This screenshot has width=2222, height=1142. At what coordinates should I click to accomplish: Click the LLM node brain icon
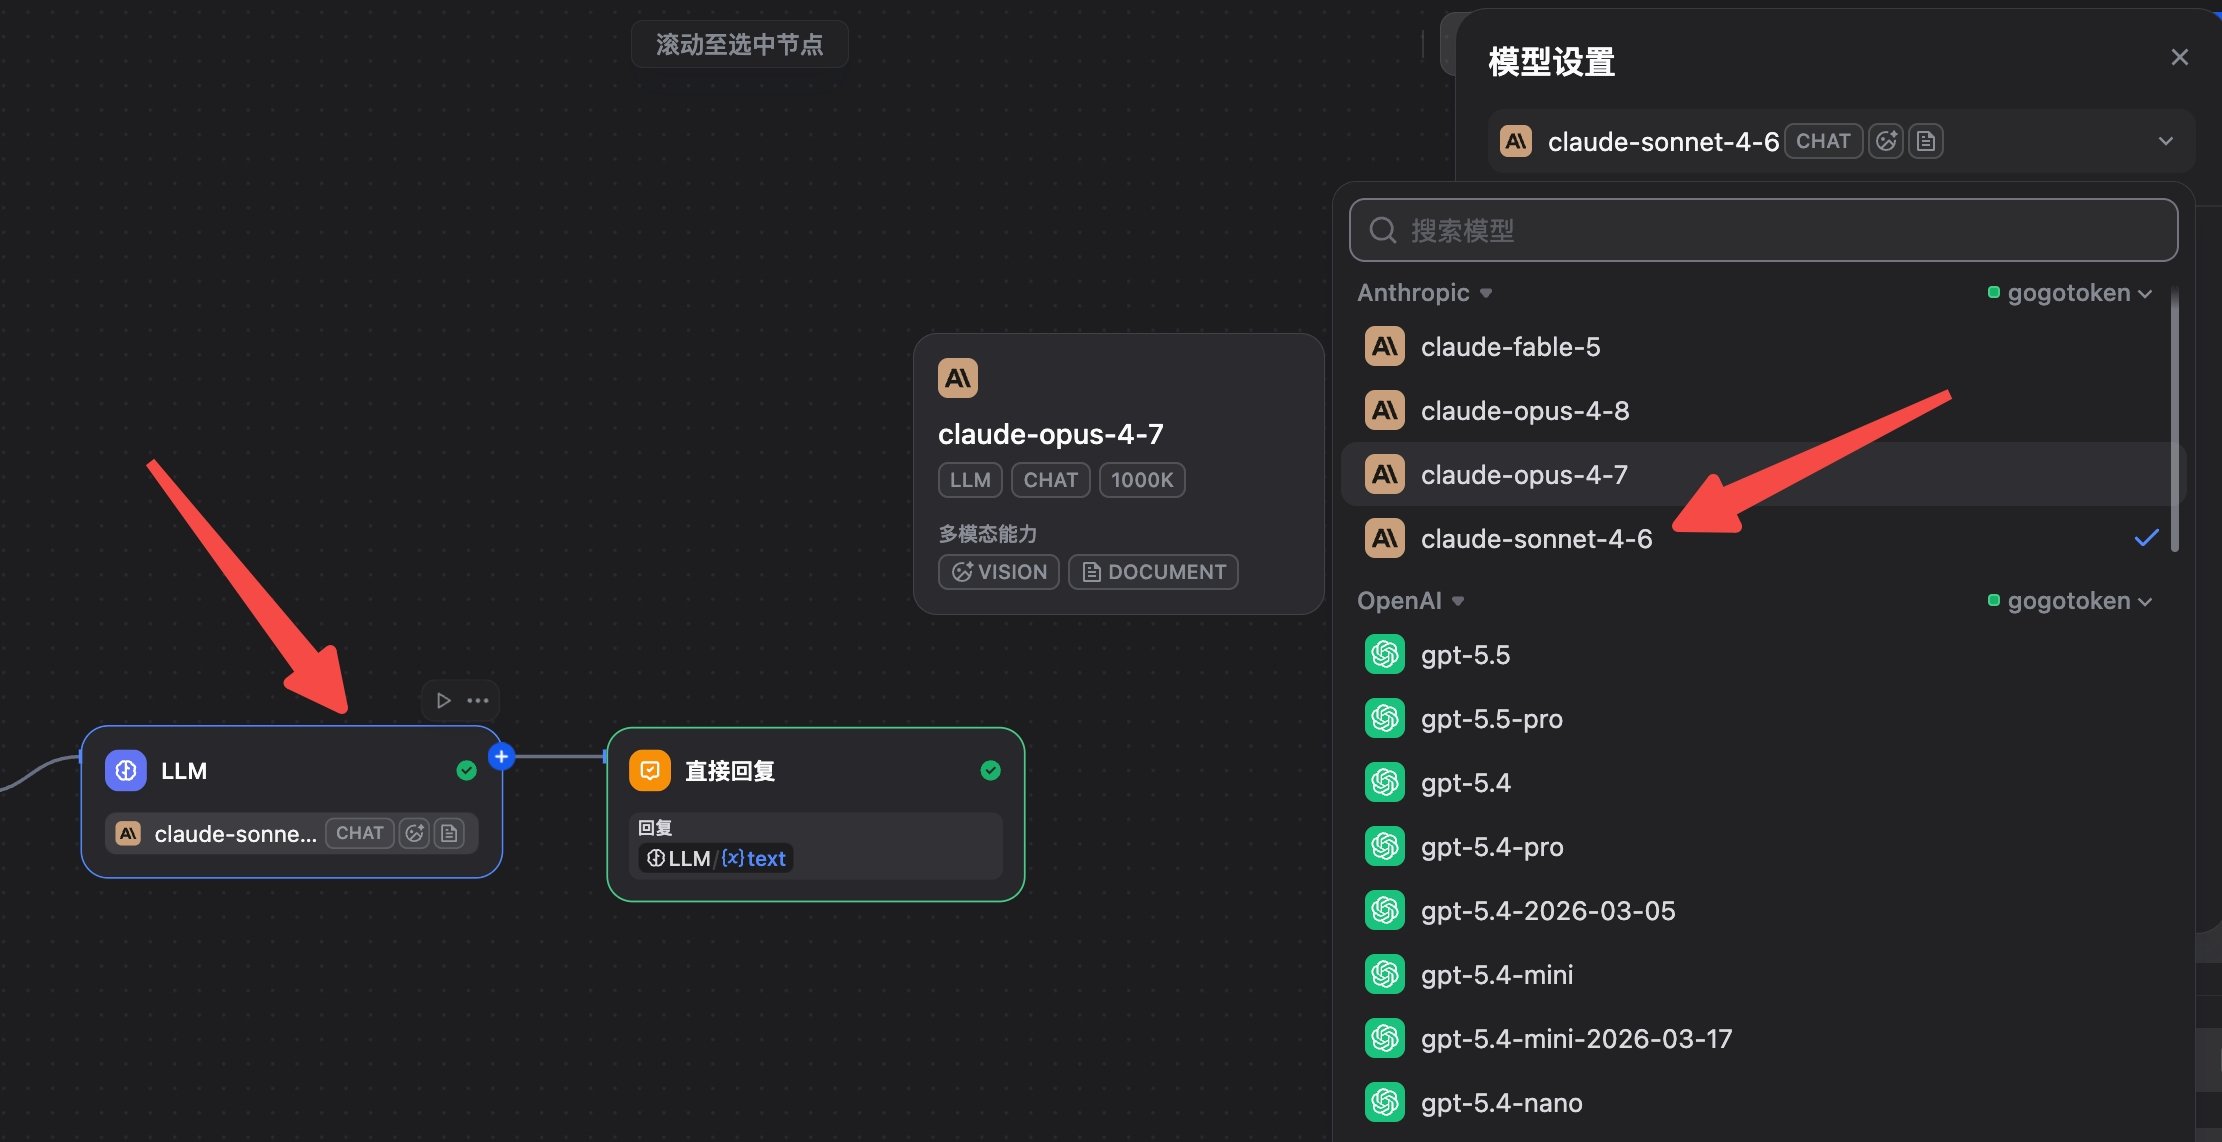click(126, 771)
